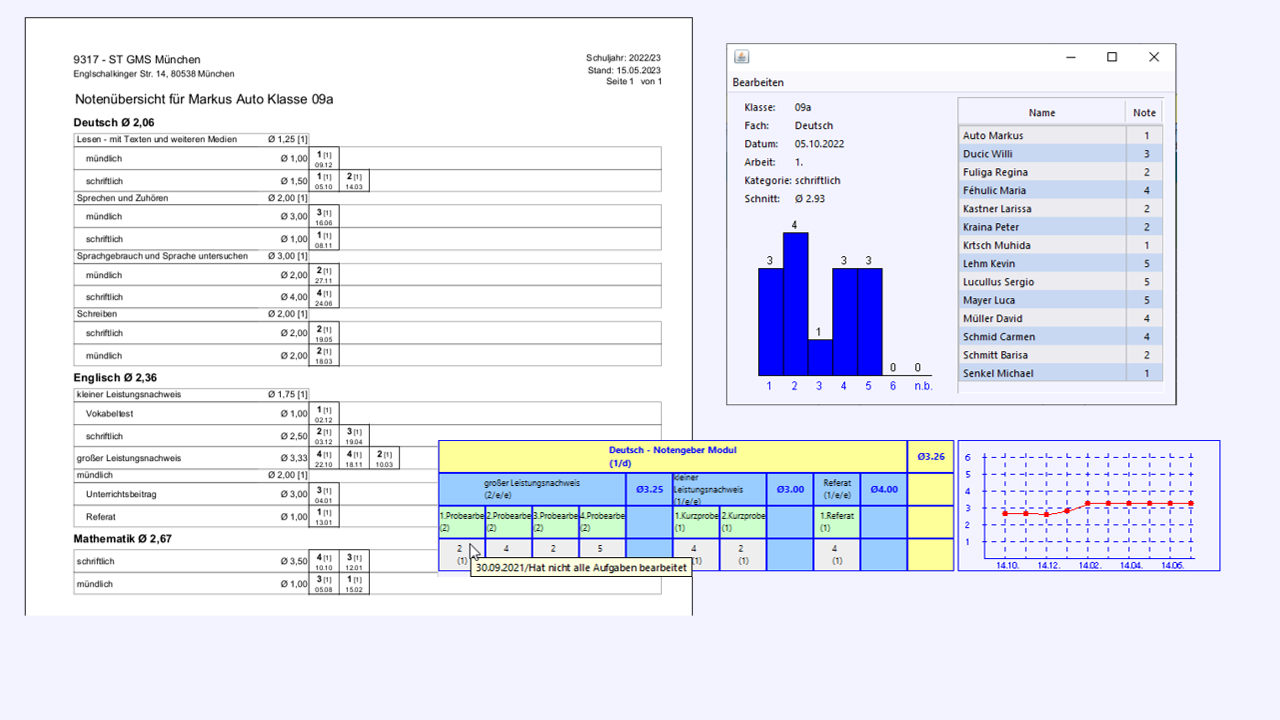
Task: Click the Ø3.26 overall average cell
Action: [x=931, y=456]
